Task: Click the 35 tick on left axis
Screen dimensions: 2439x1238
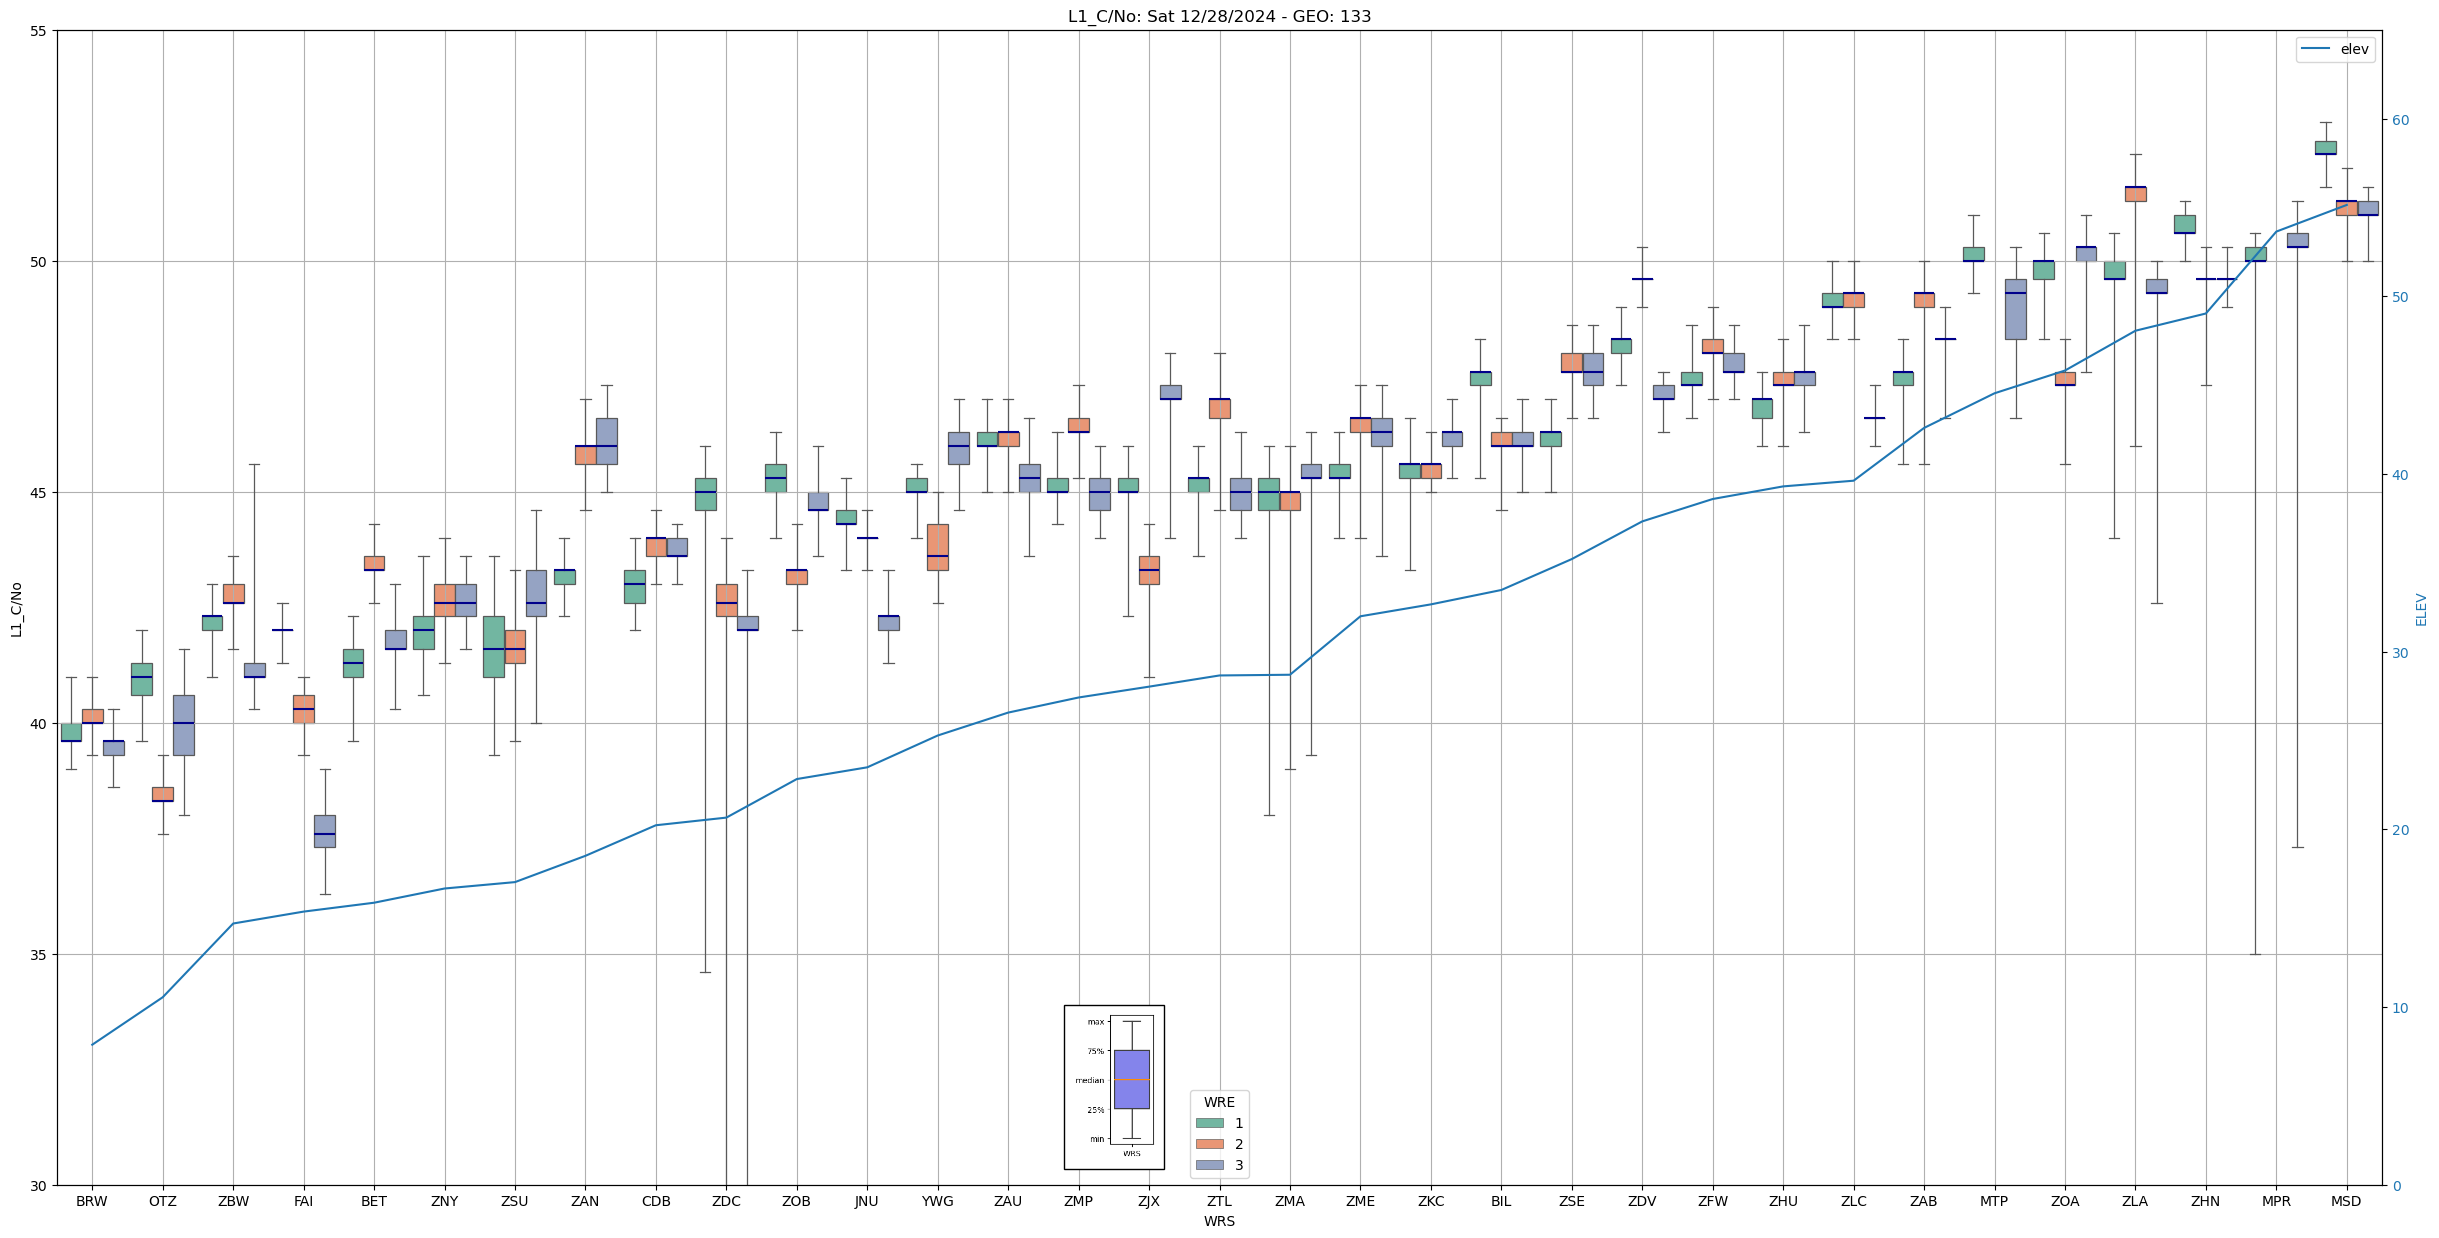Action: pyautogui.click(x=39, y=955)
